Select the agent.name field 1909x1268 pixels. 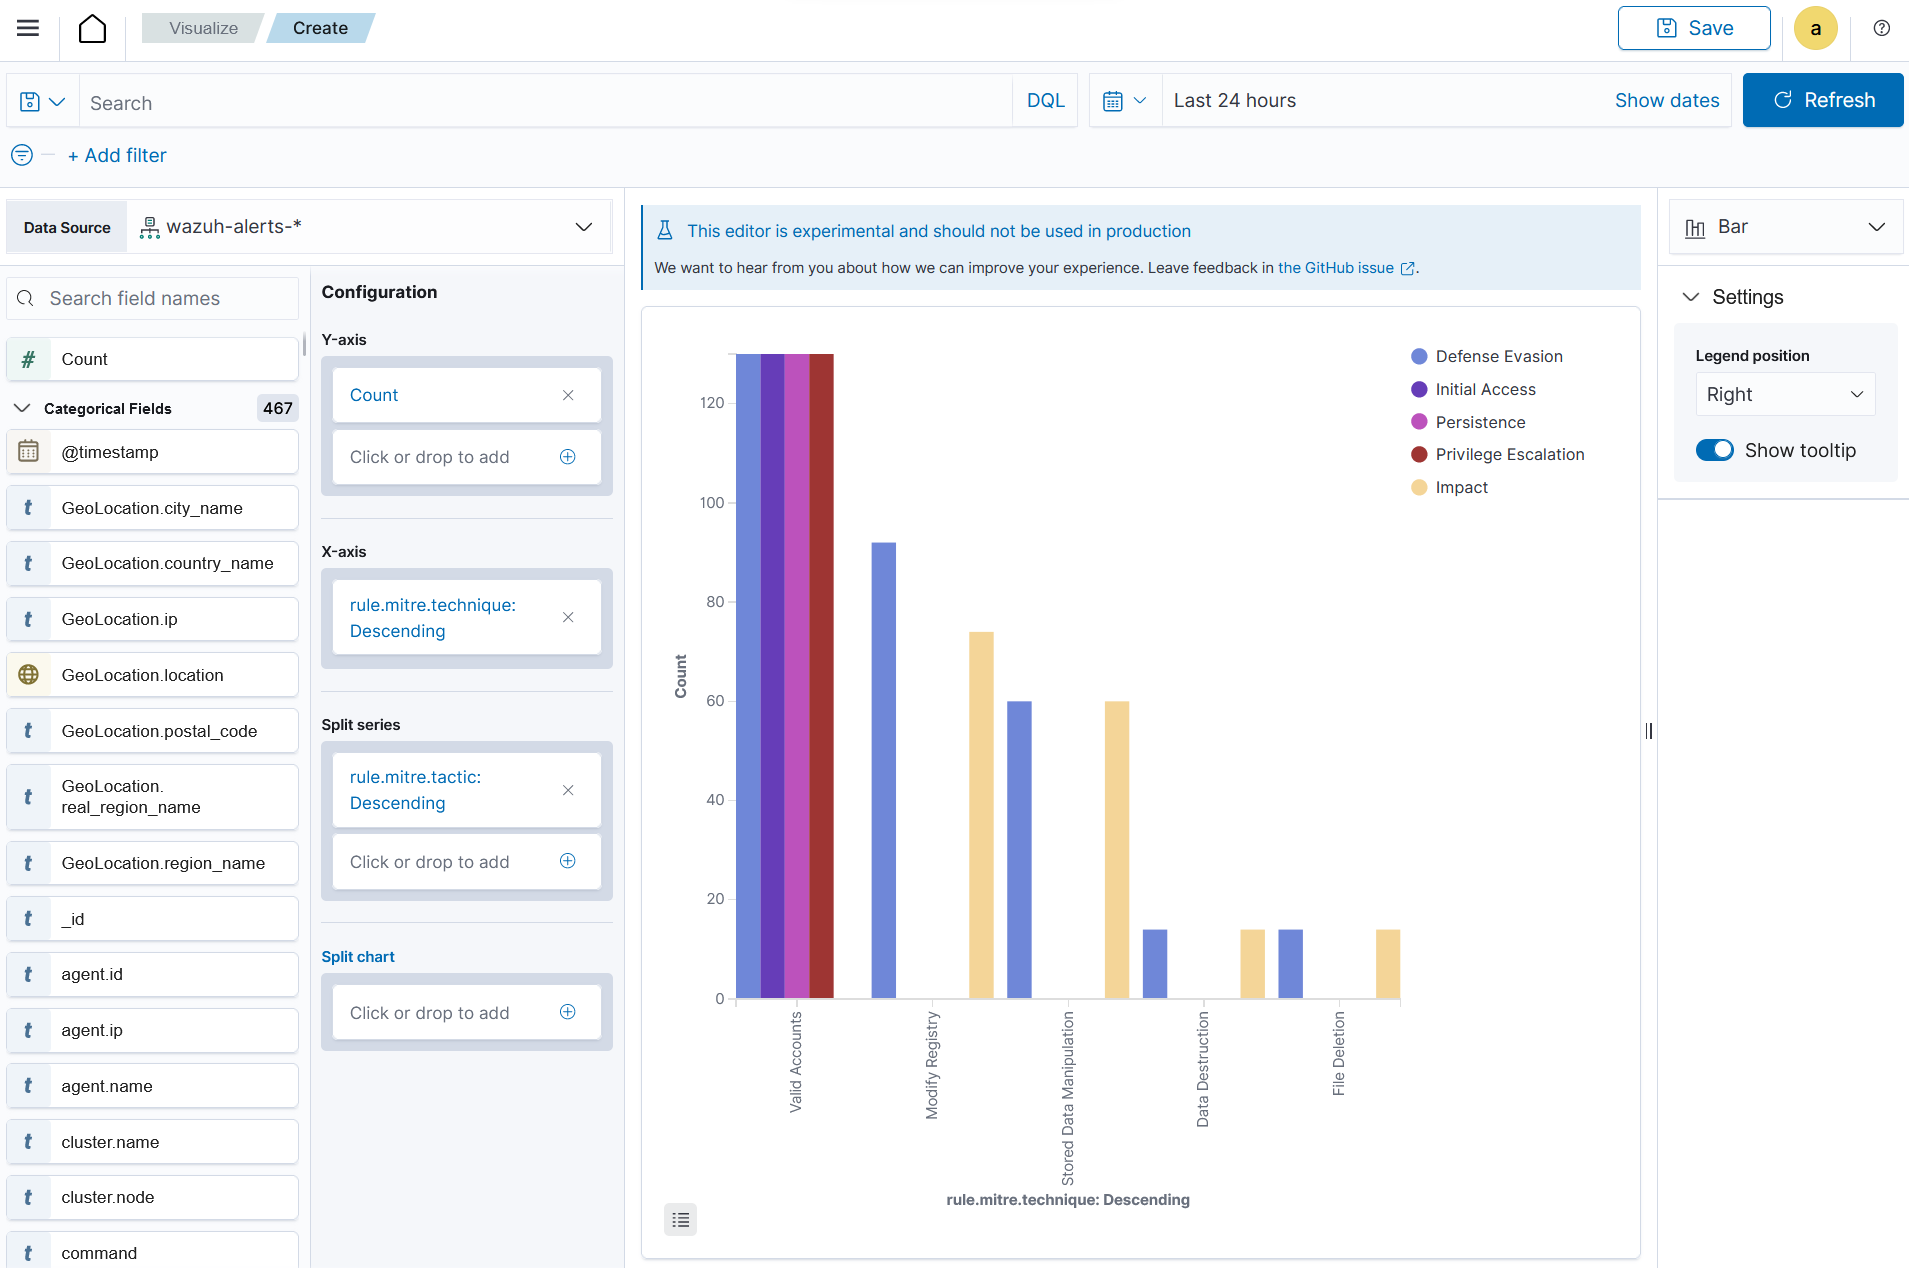tap(152, 1086)
